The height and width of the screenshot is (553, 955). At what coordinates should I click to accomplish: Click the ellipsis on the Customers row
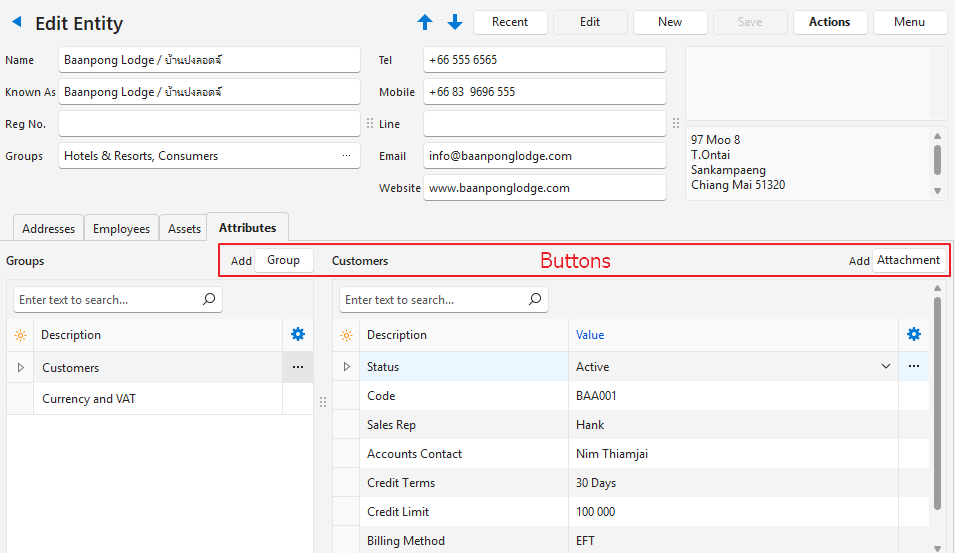pyautogui.click(x=297, y=367)
